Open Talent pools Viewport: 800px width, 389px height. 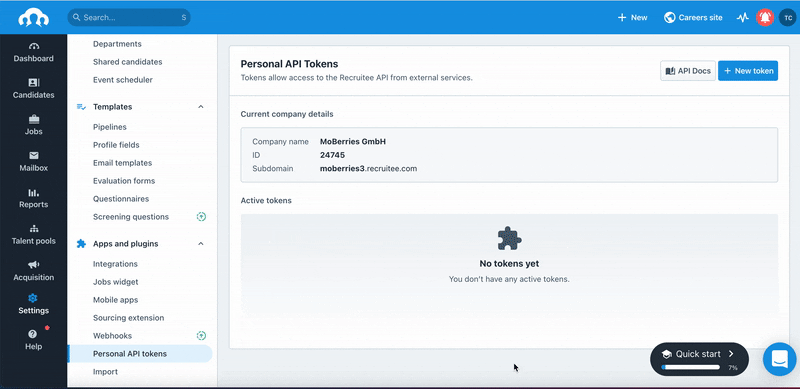(34, 234)
